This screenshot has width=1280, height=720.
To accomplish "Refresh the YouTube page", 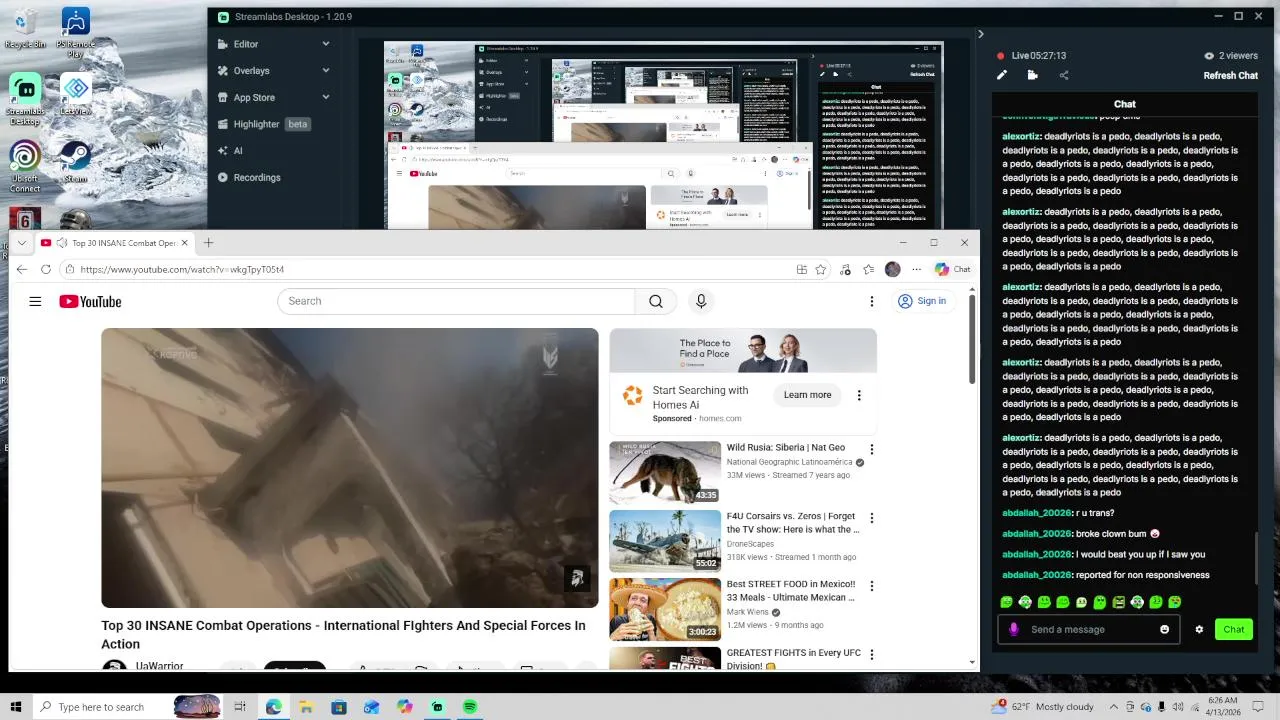I will tap(46, 269).
